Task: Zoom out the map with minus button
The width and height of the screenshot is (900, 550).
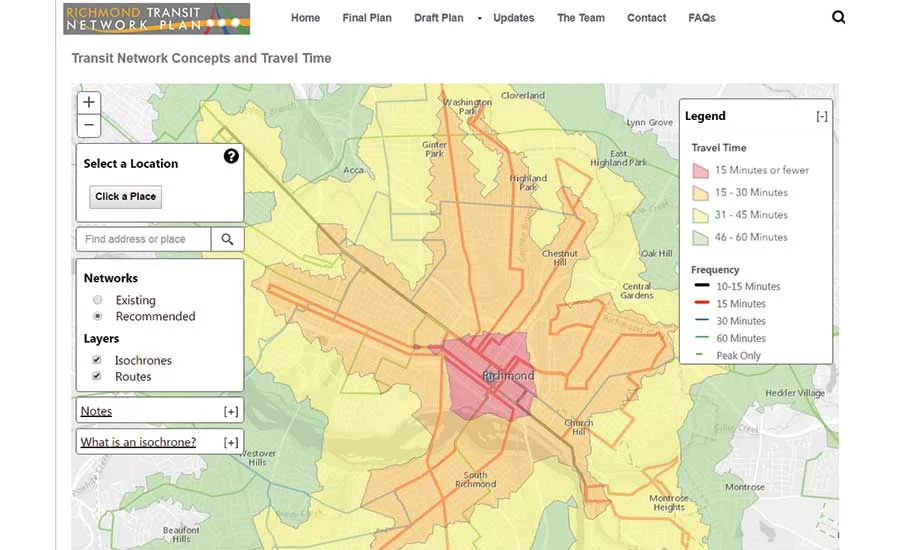Action: tap(89, 125)
